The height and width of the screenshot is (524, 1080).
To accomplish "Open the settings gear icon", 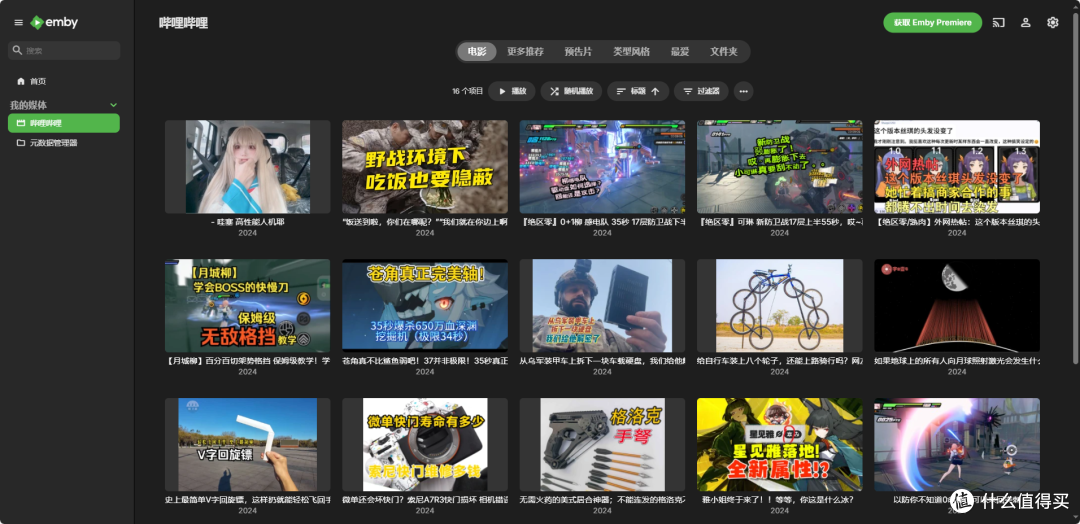I will (x=1052, y=23).
